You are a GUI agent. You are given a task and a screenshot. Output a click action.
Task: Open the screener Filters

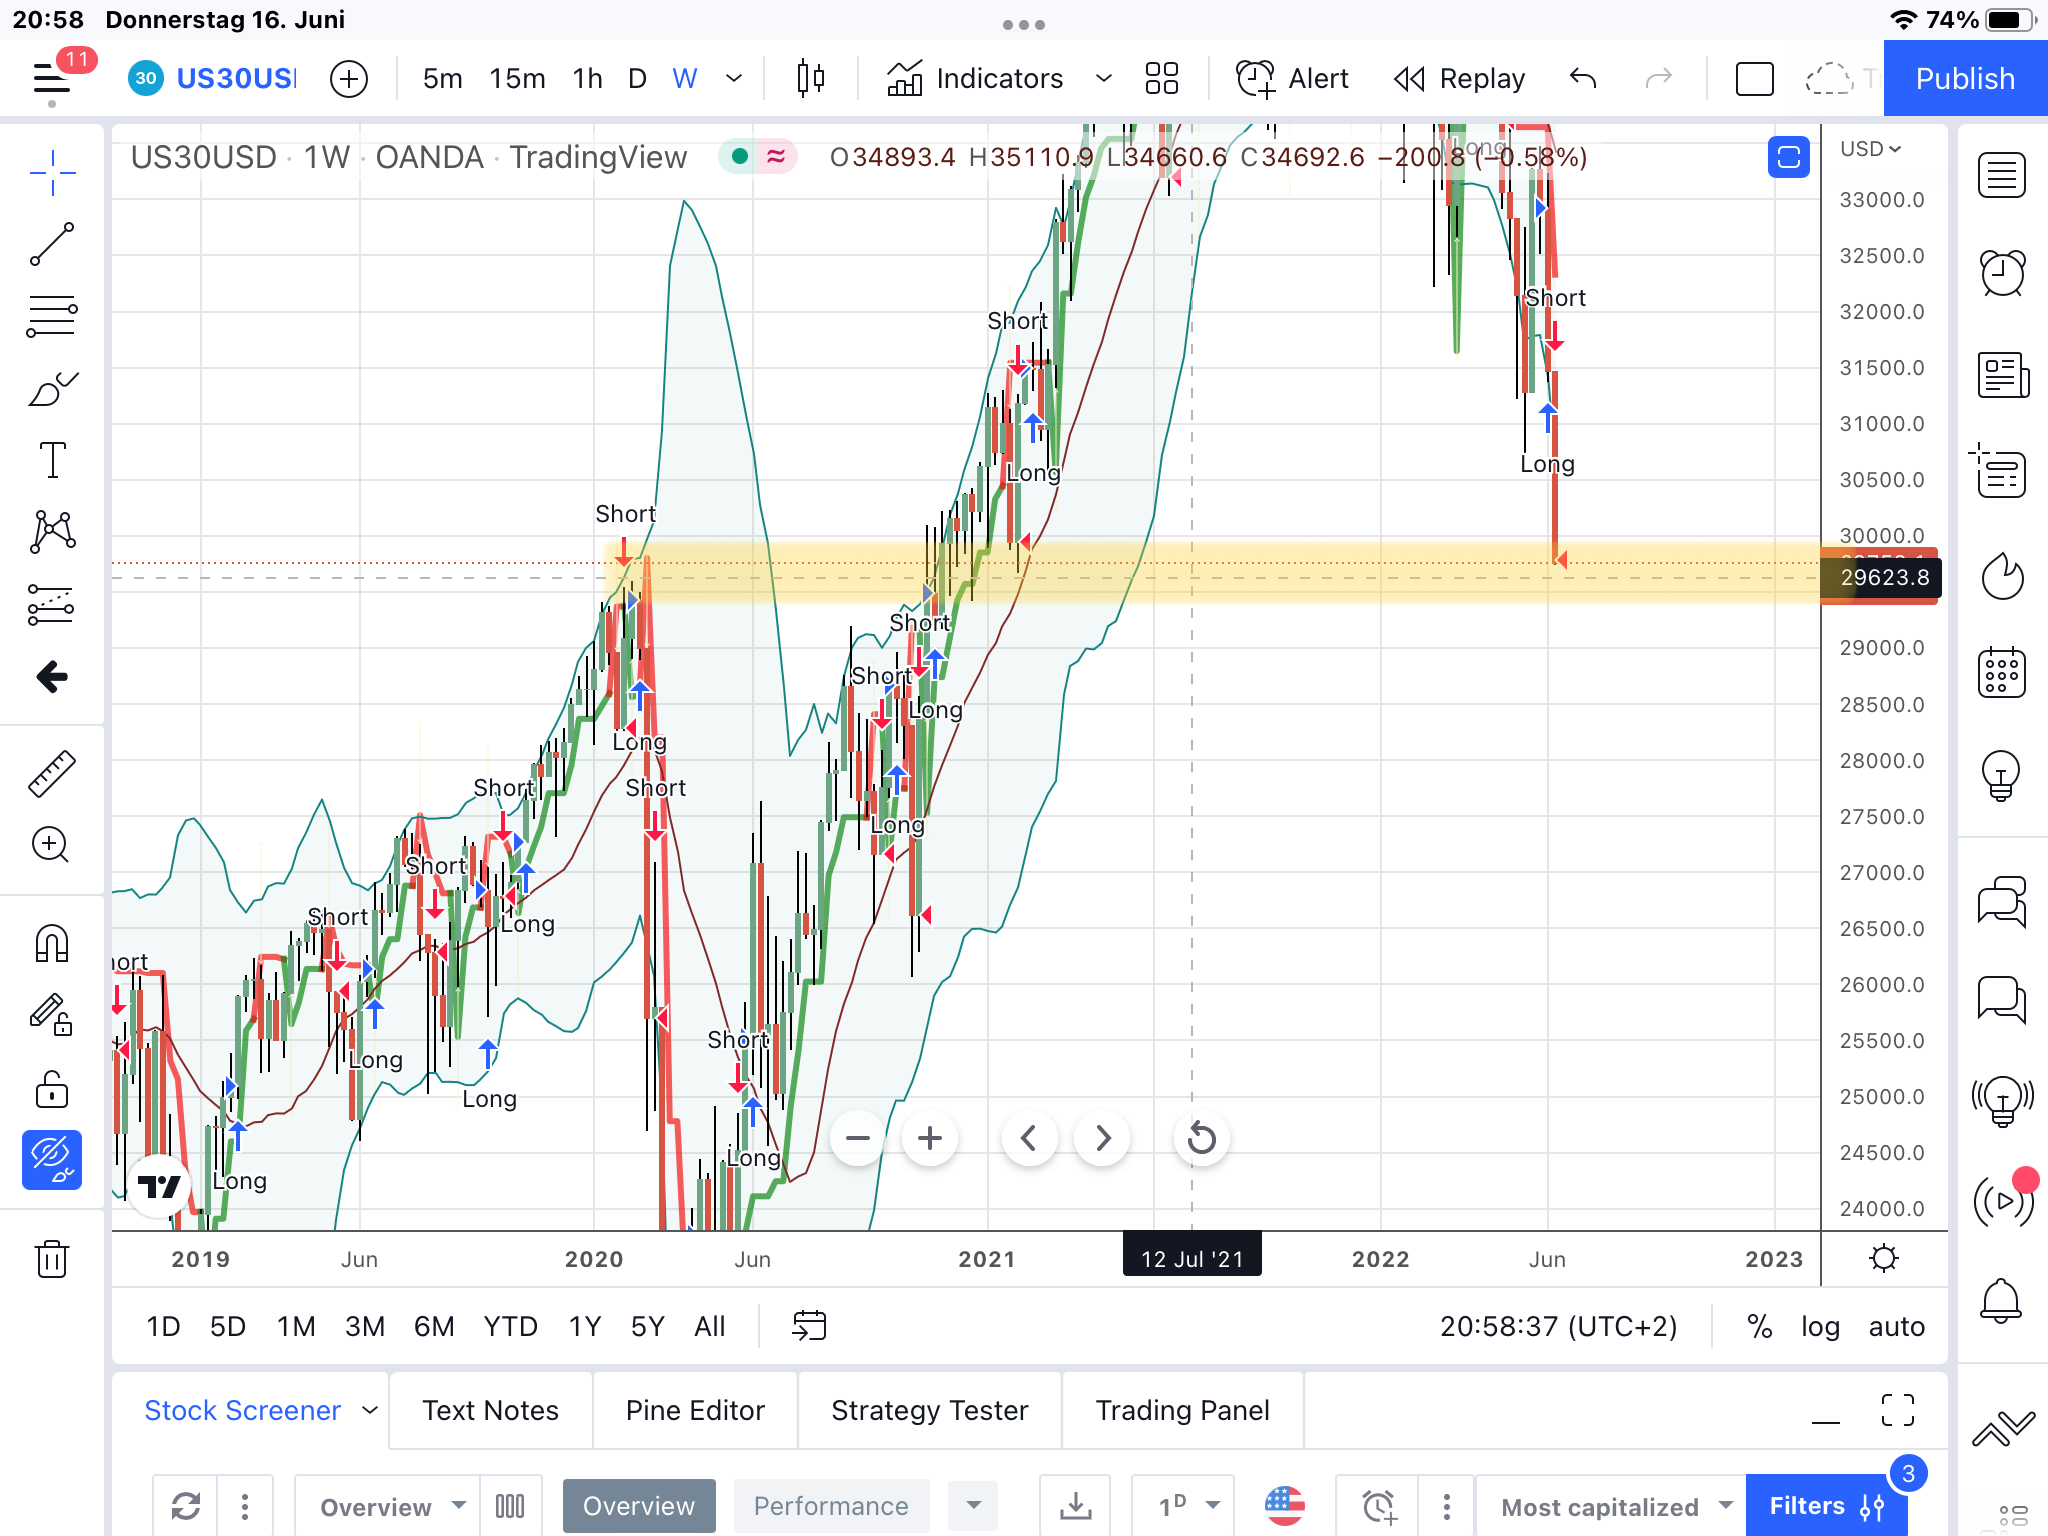pos(1826,1506)
